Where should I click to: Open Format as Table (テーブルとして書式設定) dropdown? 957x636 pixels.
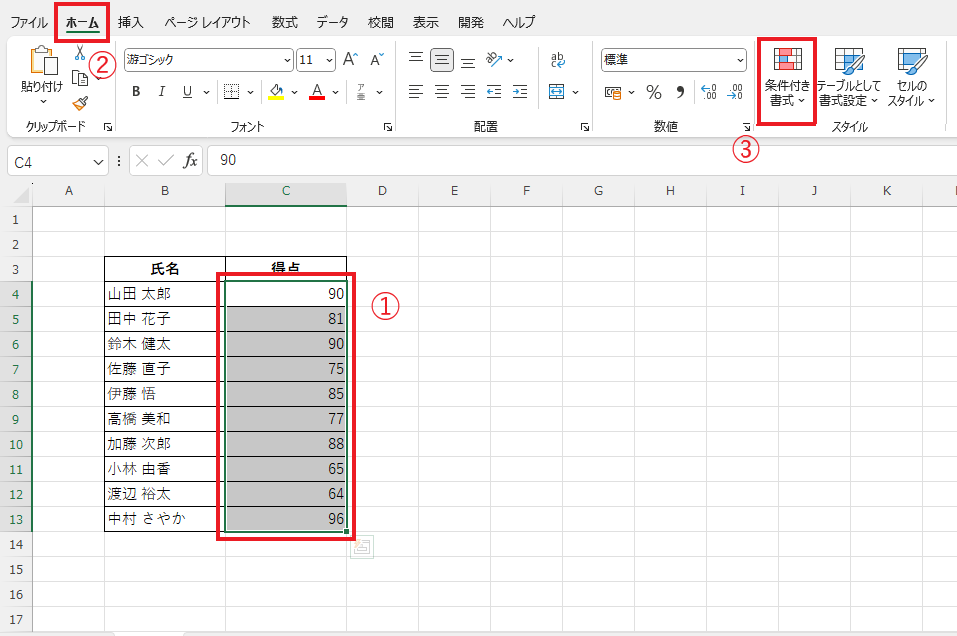click(848, 76)
